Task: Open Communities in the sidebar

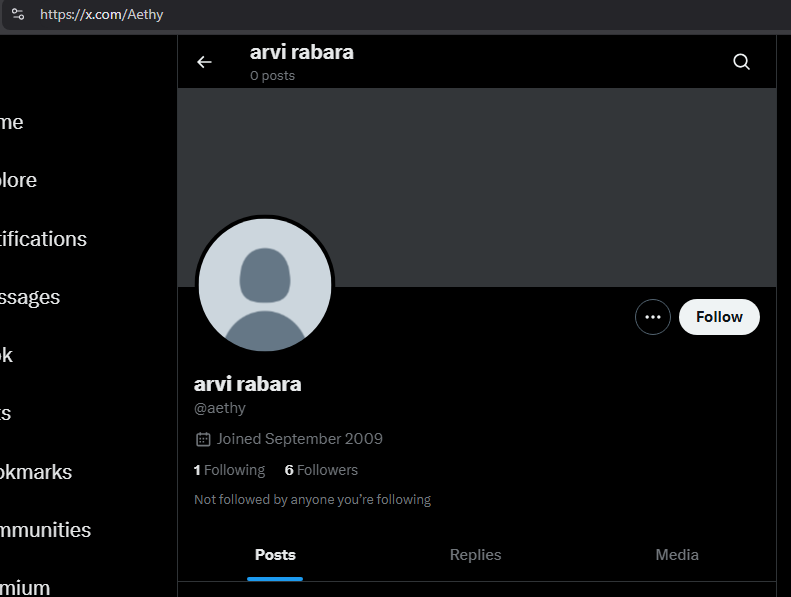Action: tap(45, 530)
